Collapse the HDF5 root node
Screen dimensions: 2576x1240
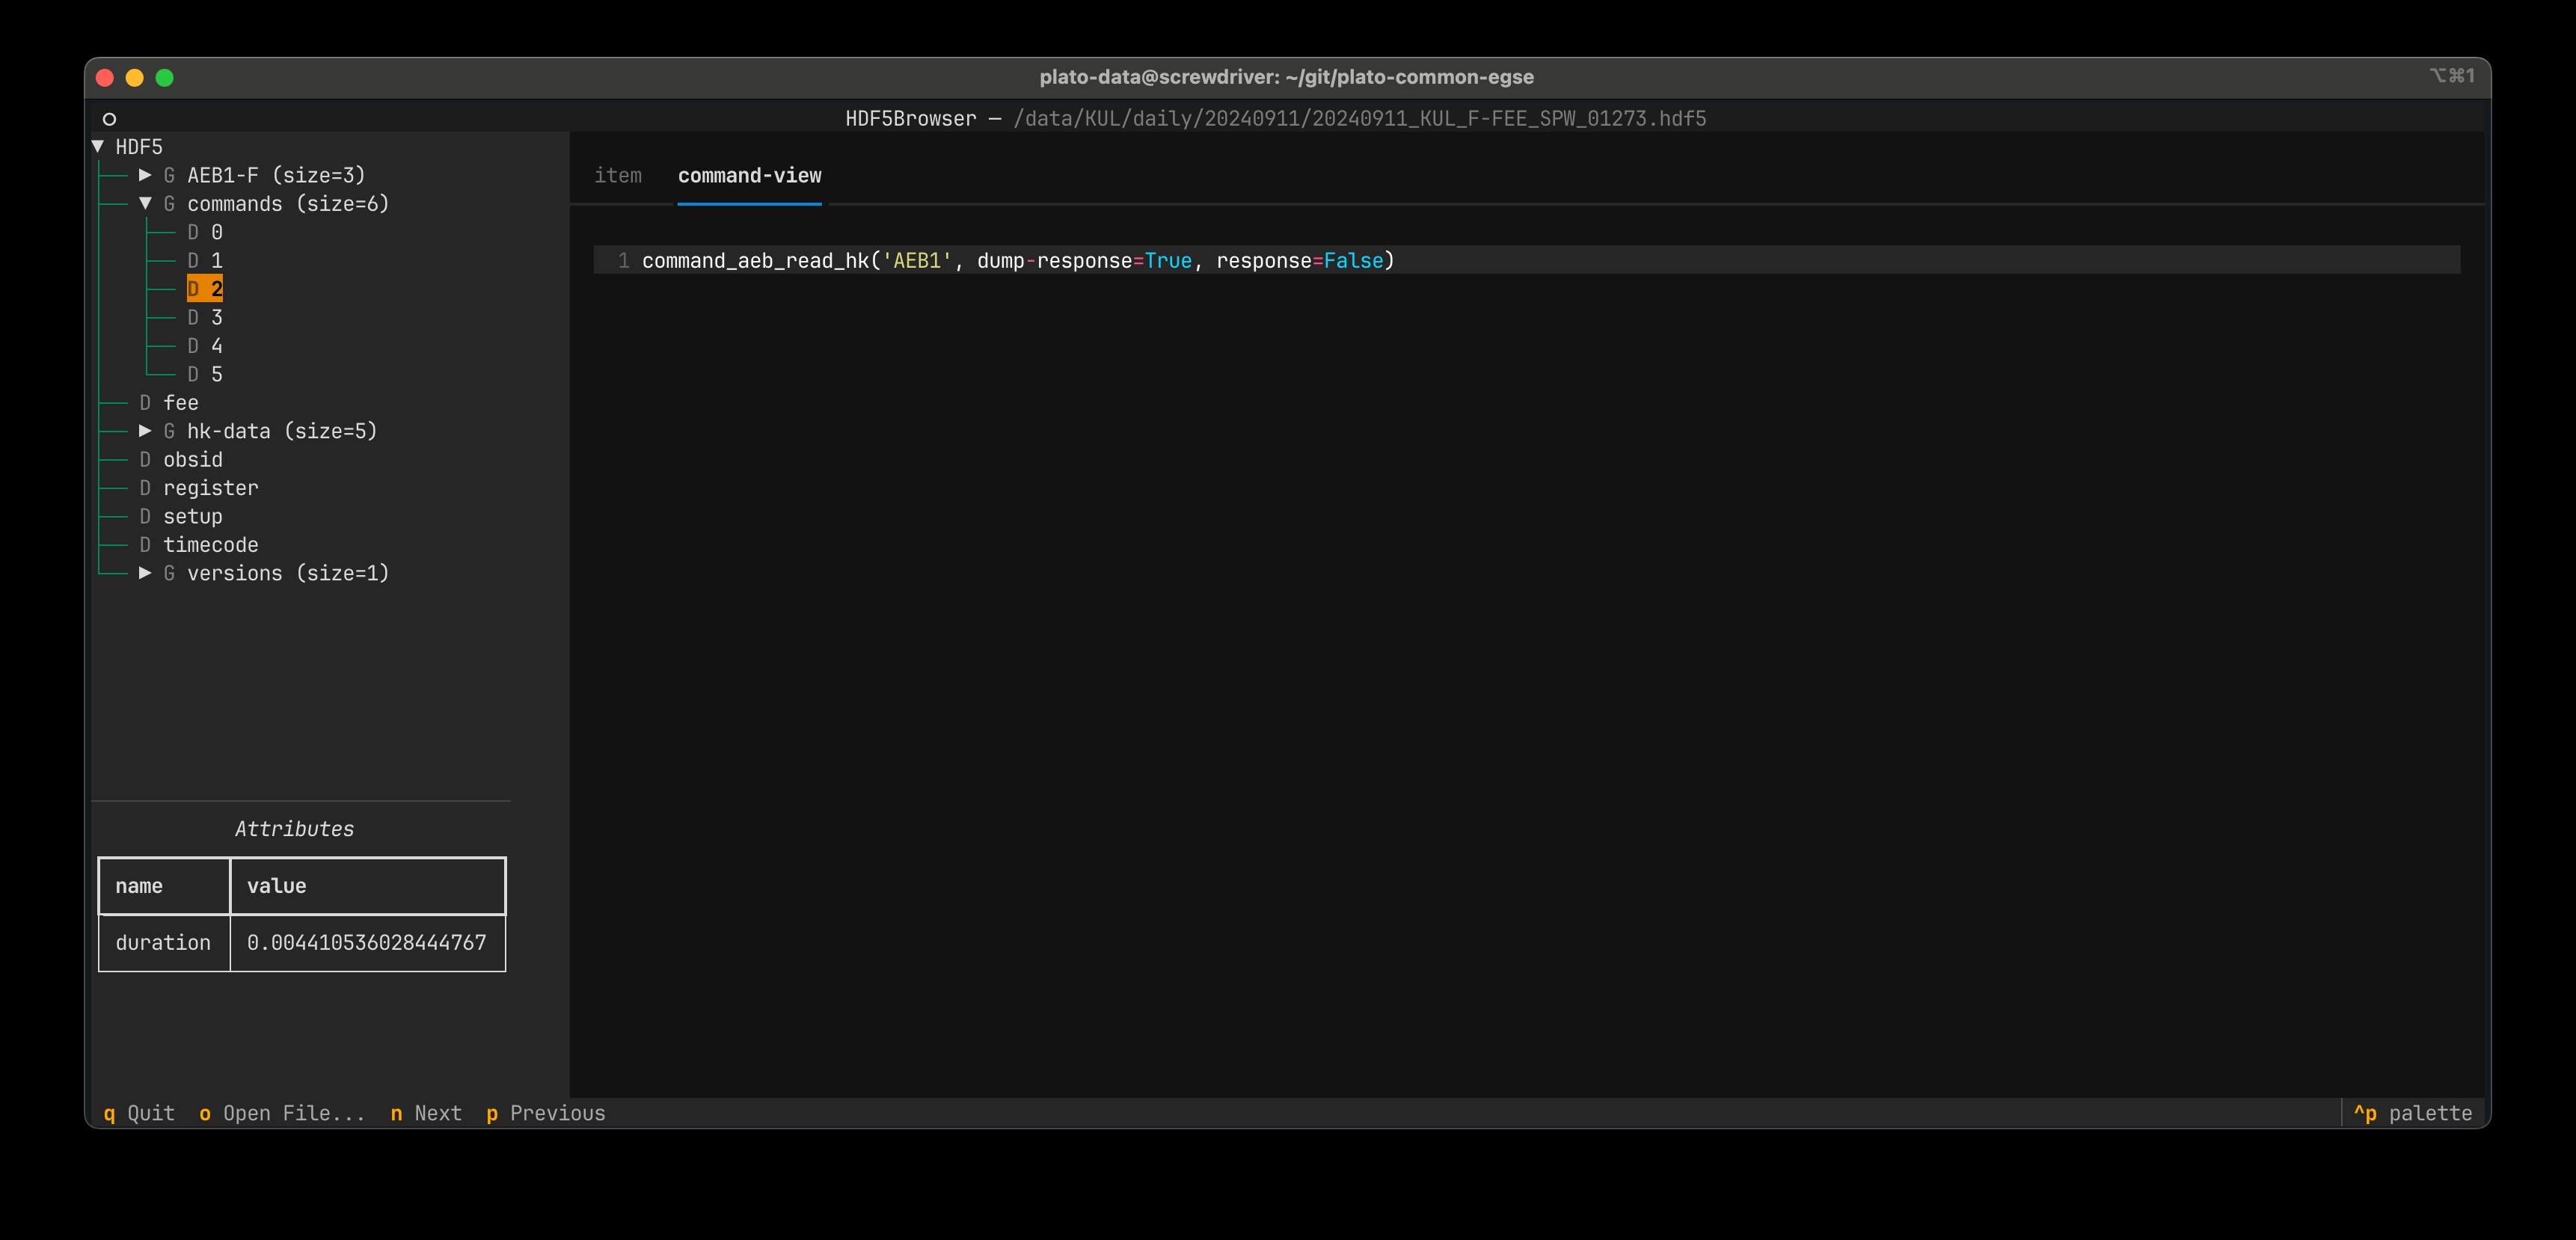click(98, 146)
